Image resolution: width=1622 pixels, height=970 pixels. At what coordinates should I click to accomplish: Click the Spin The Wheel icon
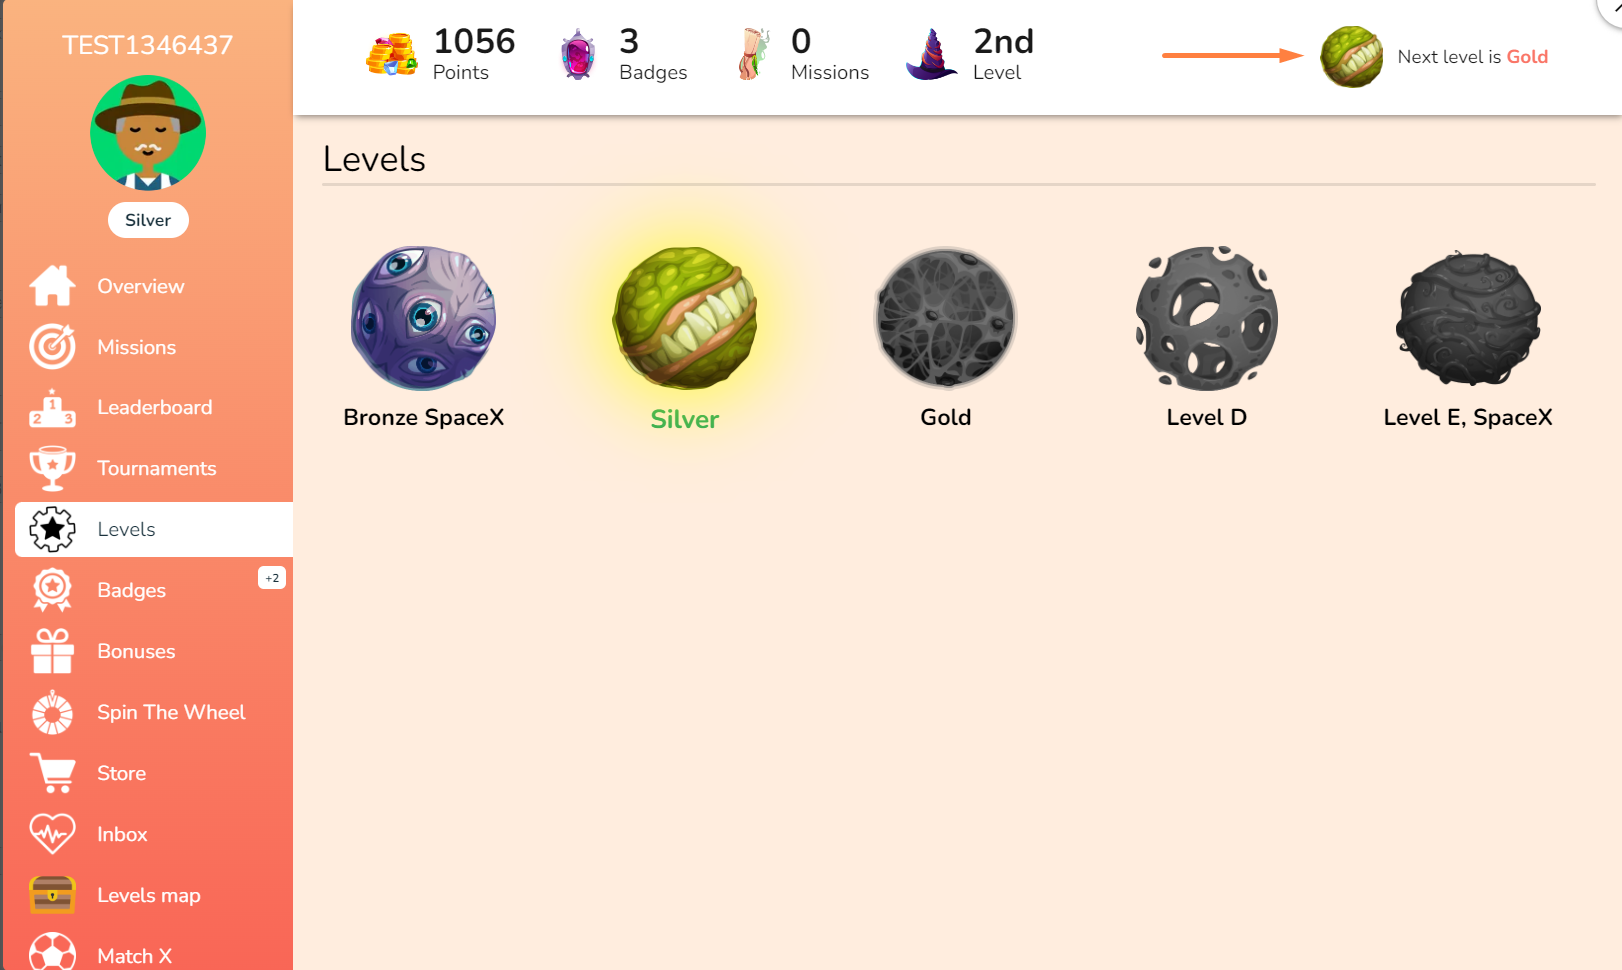pyautogui.click(x=52, y=713)
